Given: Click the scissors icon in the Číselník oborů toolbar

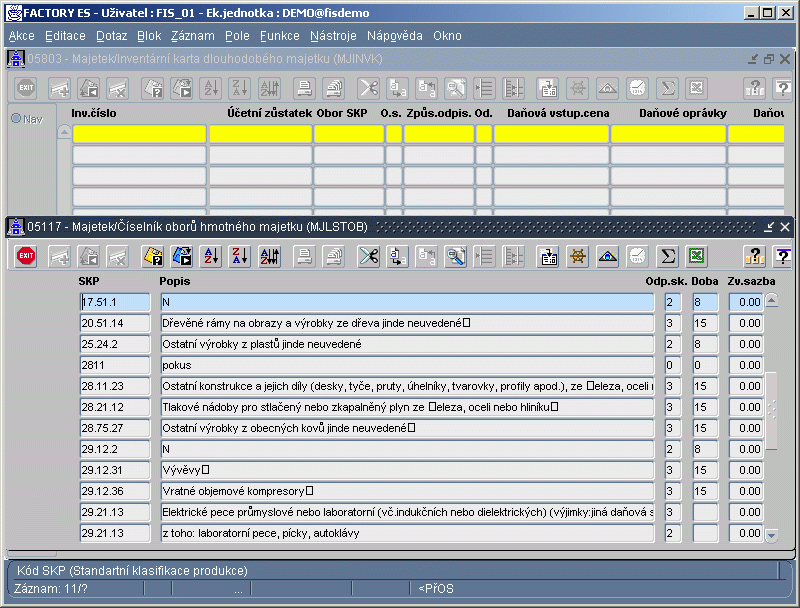Looking at the screenshot, I should click(x=369, y=257).
